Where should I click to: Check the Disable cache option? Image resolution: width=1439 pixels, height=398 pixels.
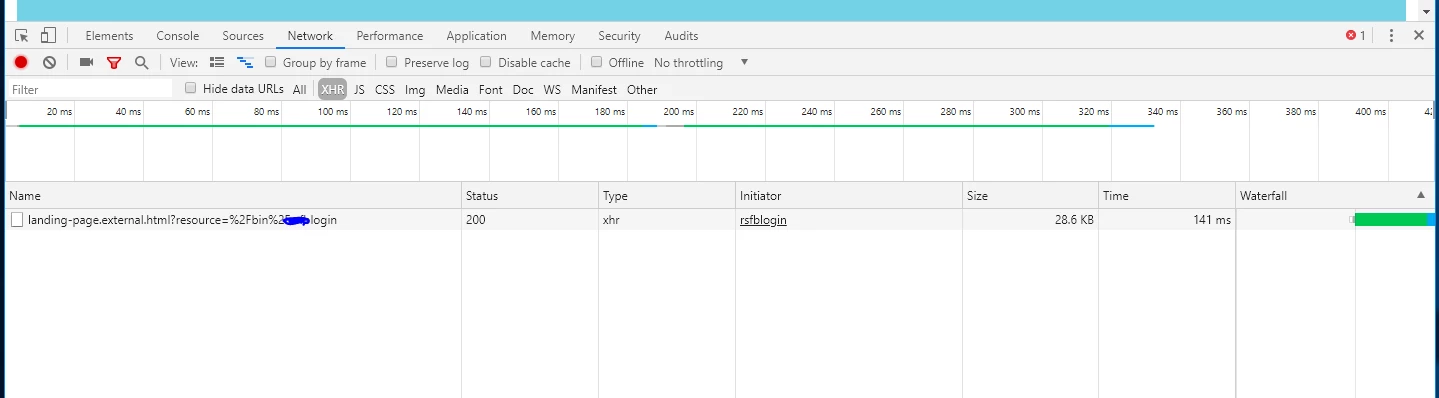(x=486, y=62)
